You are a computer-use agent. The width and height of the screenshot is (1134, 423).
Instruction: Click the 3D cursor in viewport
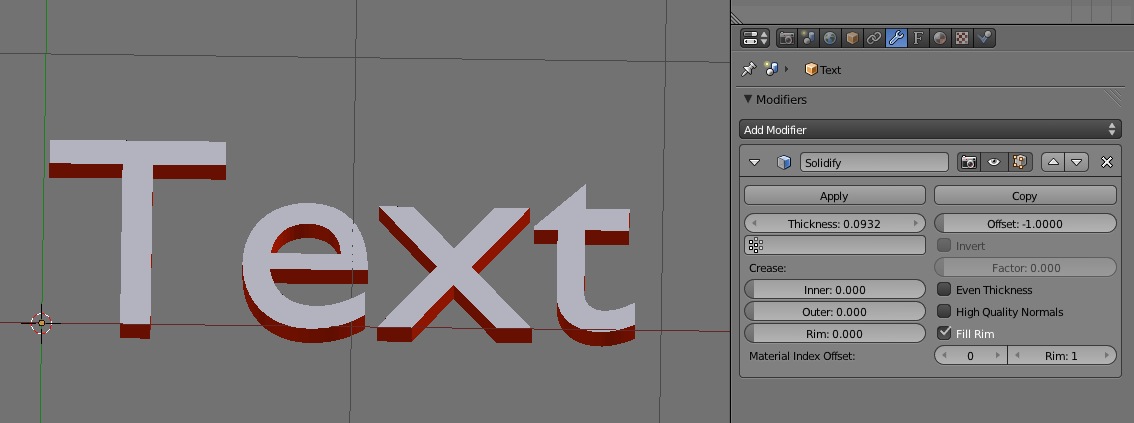coord(42,322)
